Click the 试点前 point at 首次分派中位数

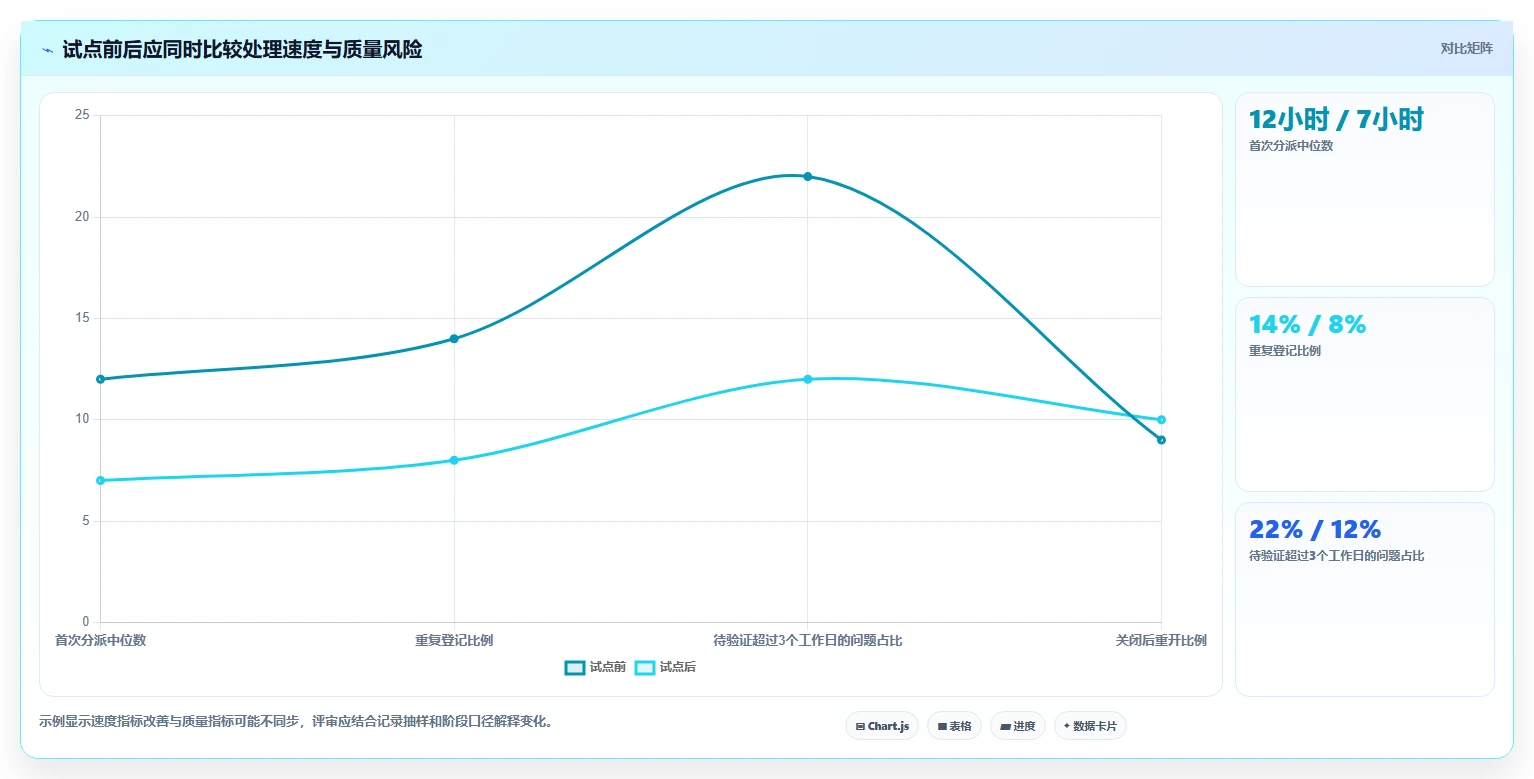point(101,379)
